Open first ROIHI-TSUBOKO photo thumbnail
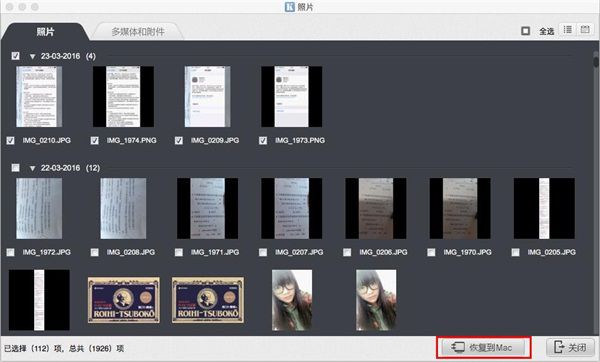Viewport: 600px width, 362px height. click(124, 300)
